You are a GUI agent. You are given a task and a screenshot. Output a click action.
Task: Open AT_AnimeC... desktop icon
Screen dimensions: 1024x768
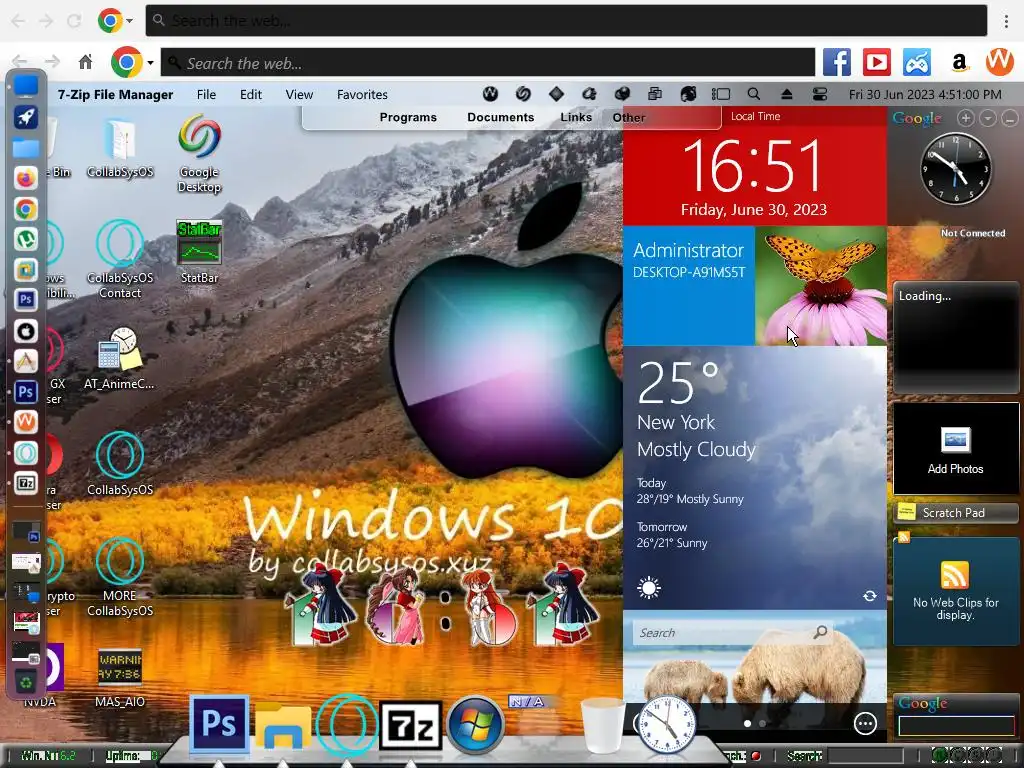pos(120,359)
